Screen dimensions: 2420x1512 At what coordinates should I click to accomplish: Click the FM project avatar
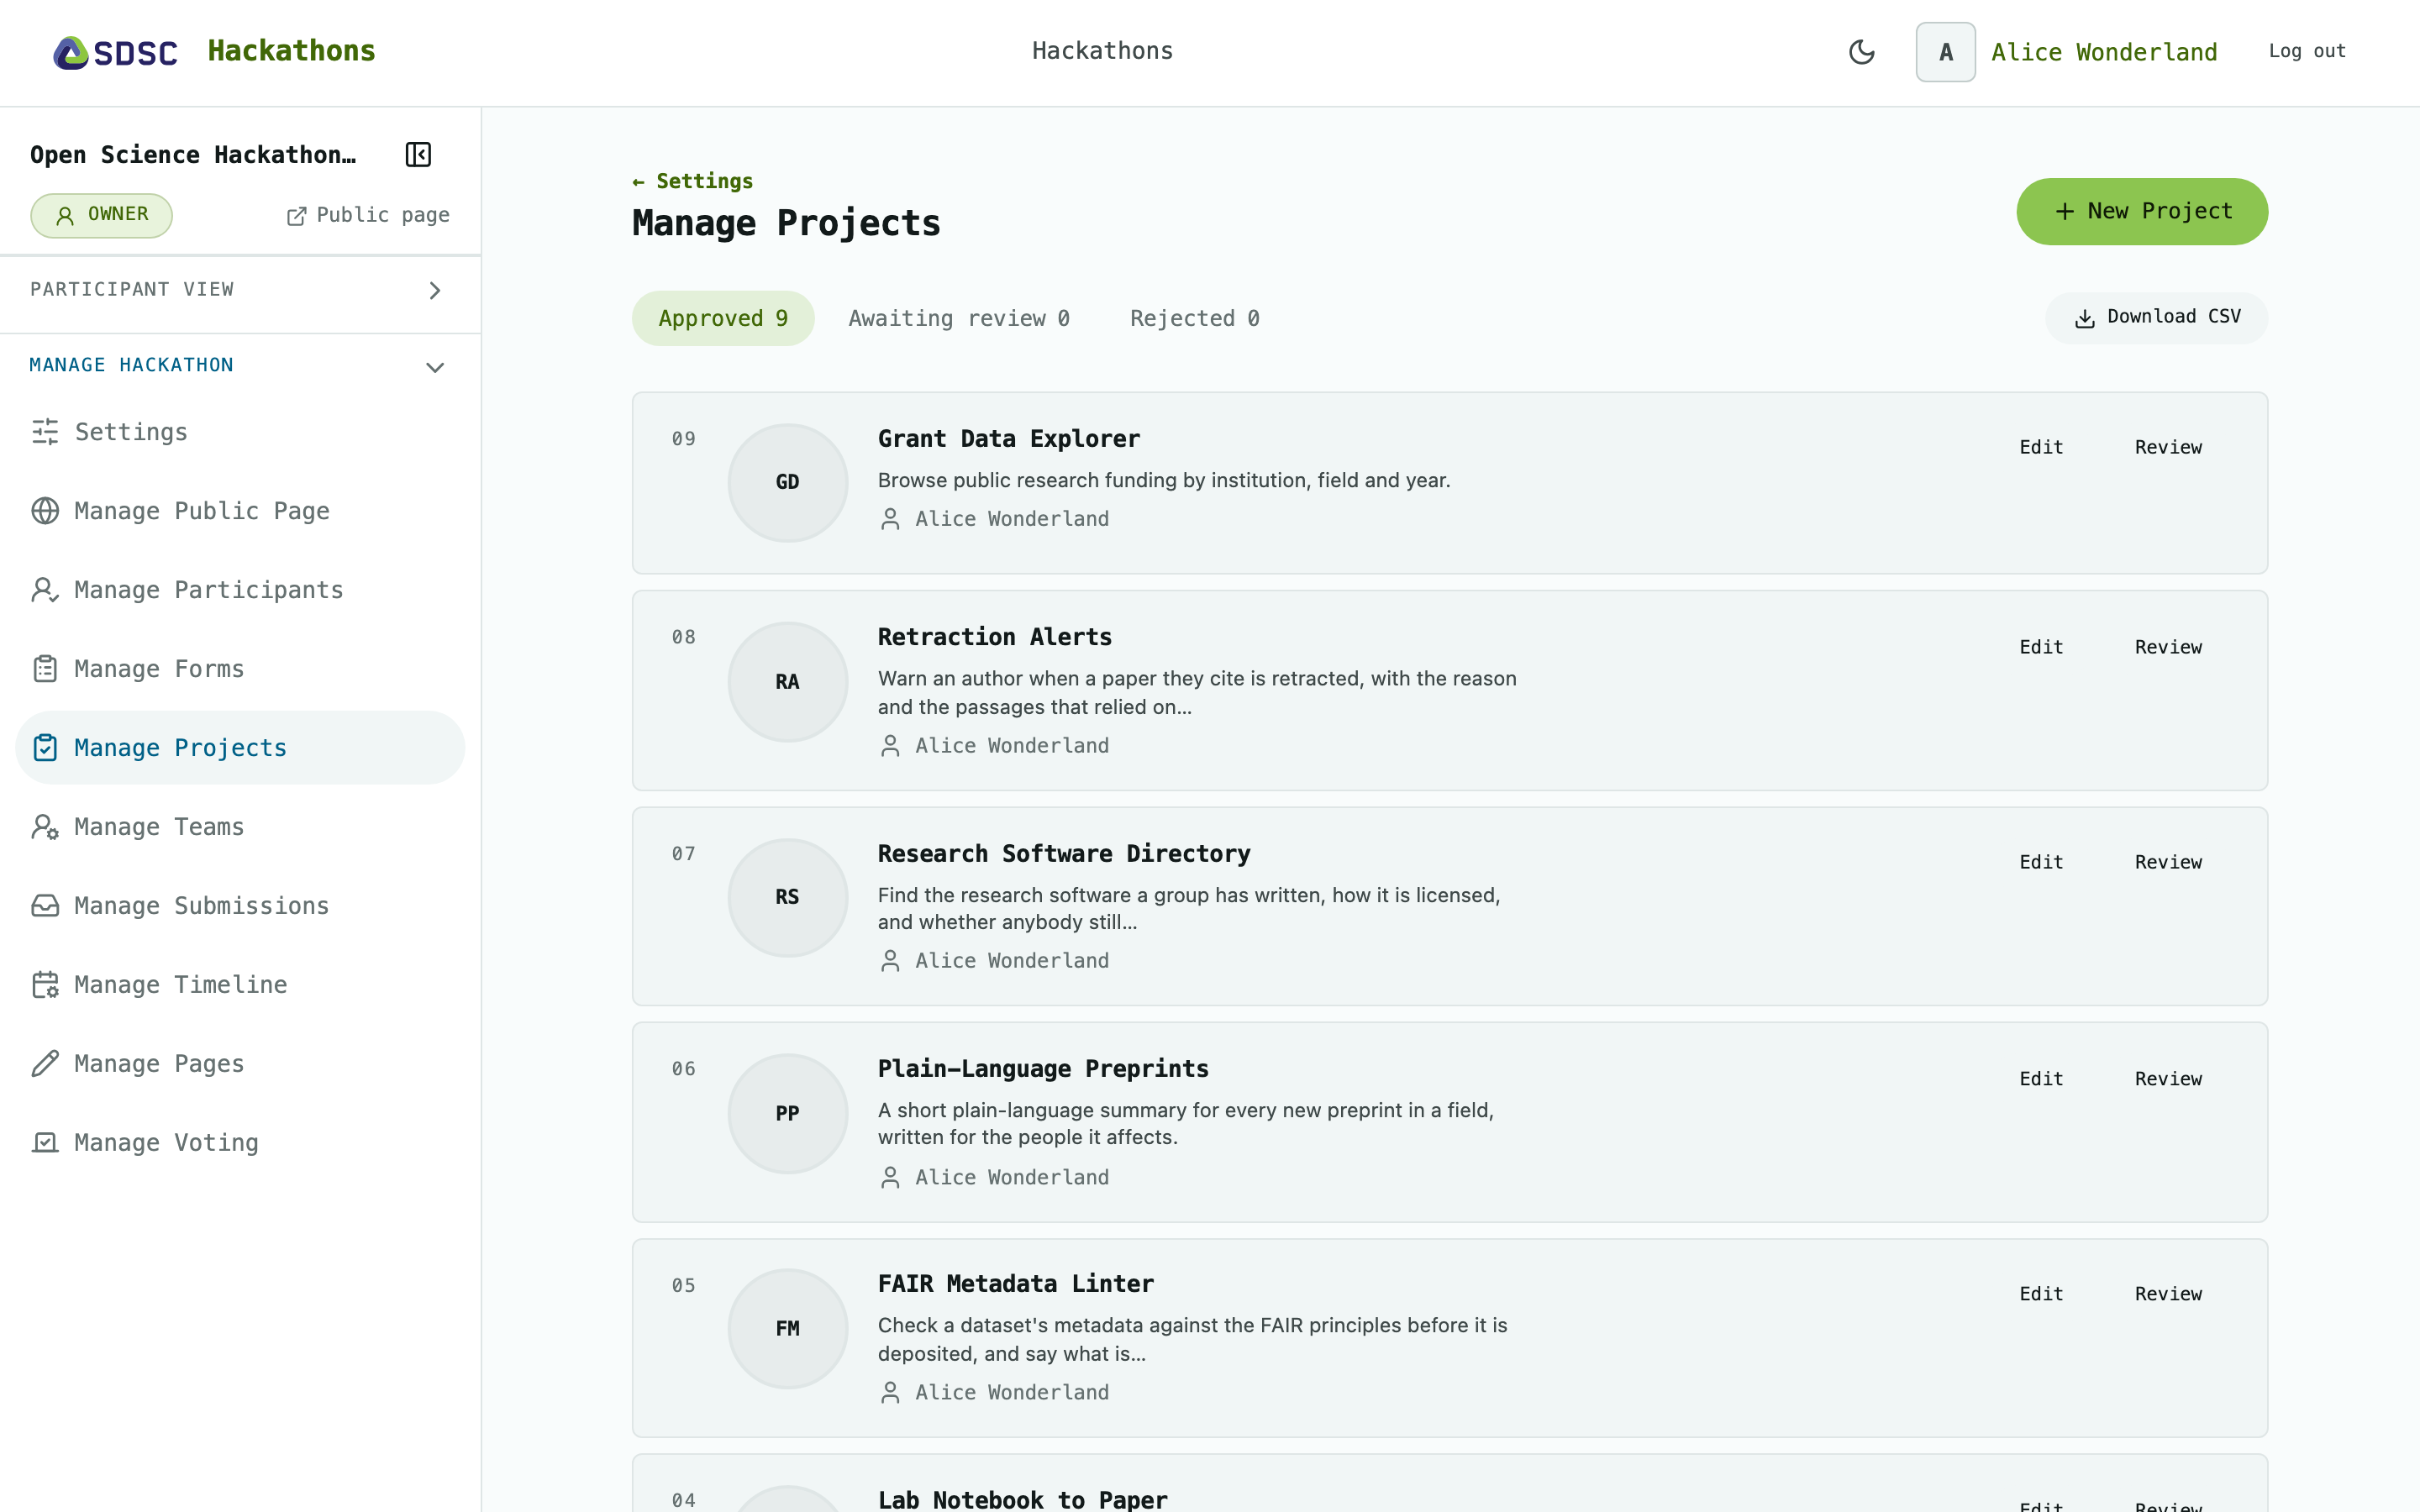click(788, 1329)
